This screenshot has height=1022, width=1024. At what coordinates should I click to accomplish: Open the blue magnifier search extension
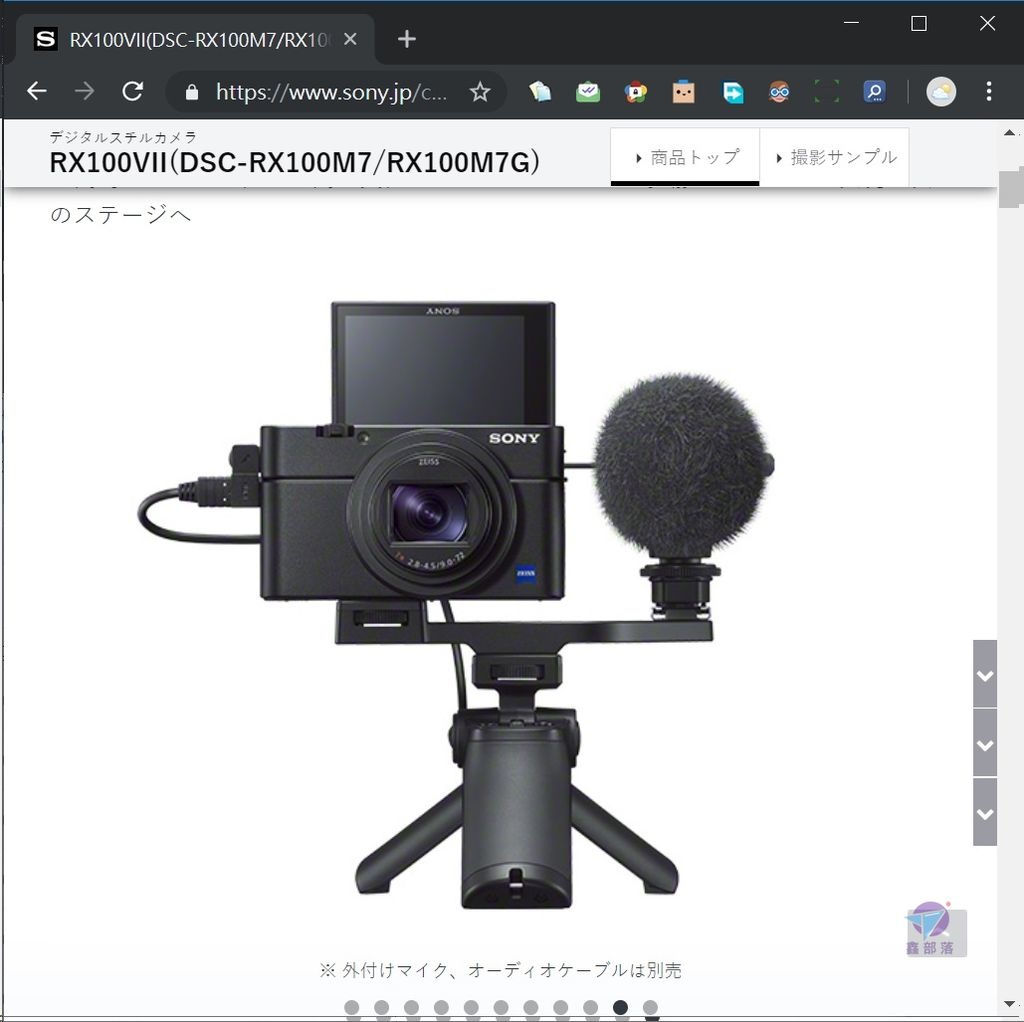point(874,91)
